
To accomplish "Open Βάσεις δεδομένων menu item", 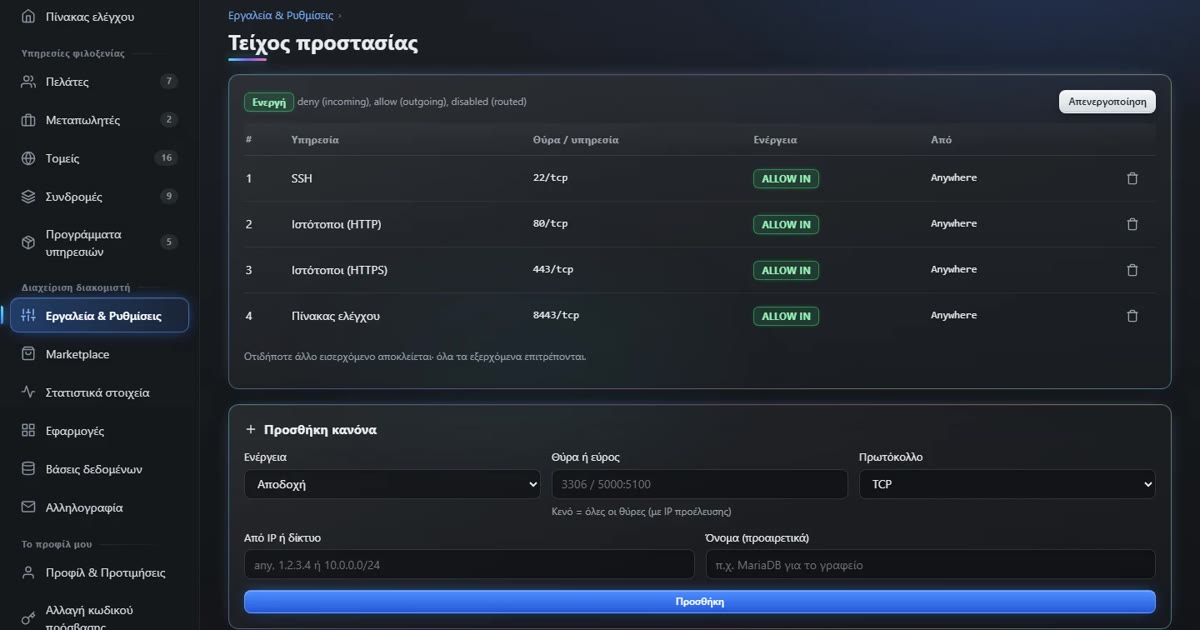I will click(x=99, y=469).
